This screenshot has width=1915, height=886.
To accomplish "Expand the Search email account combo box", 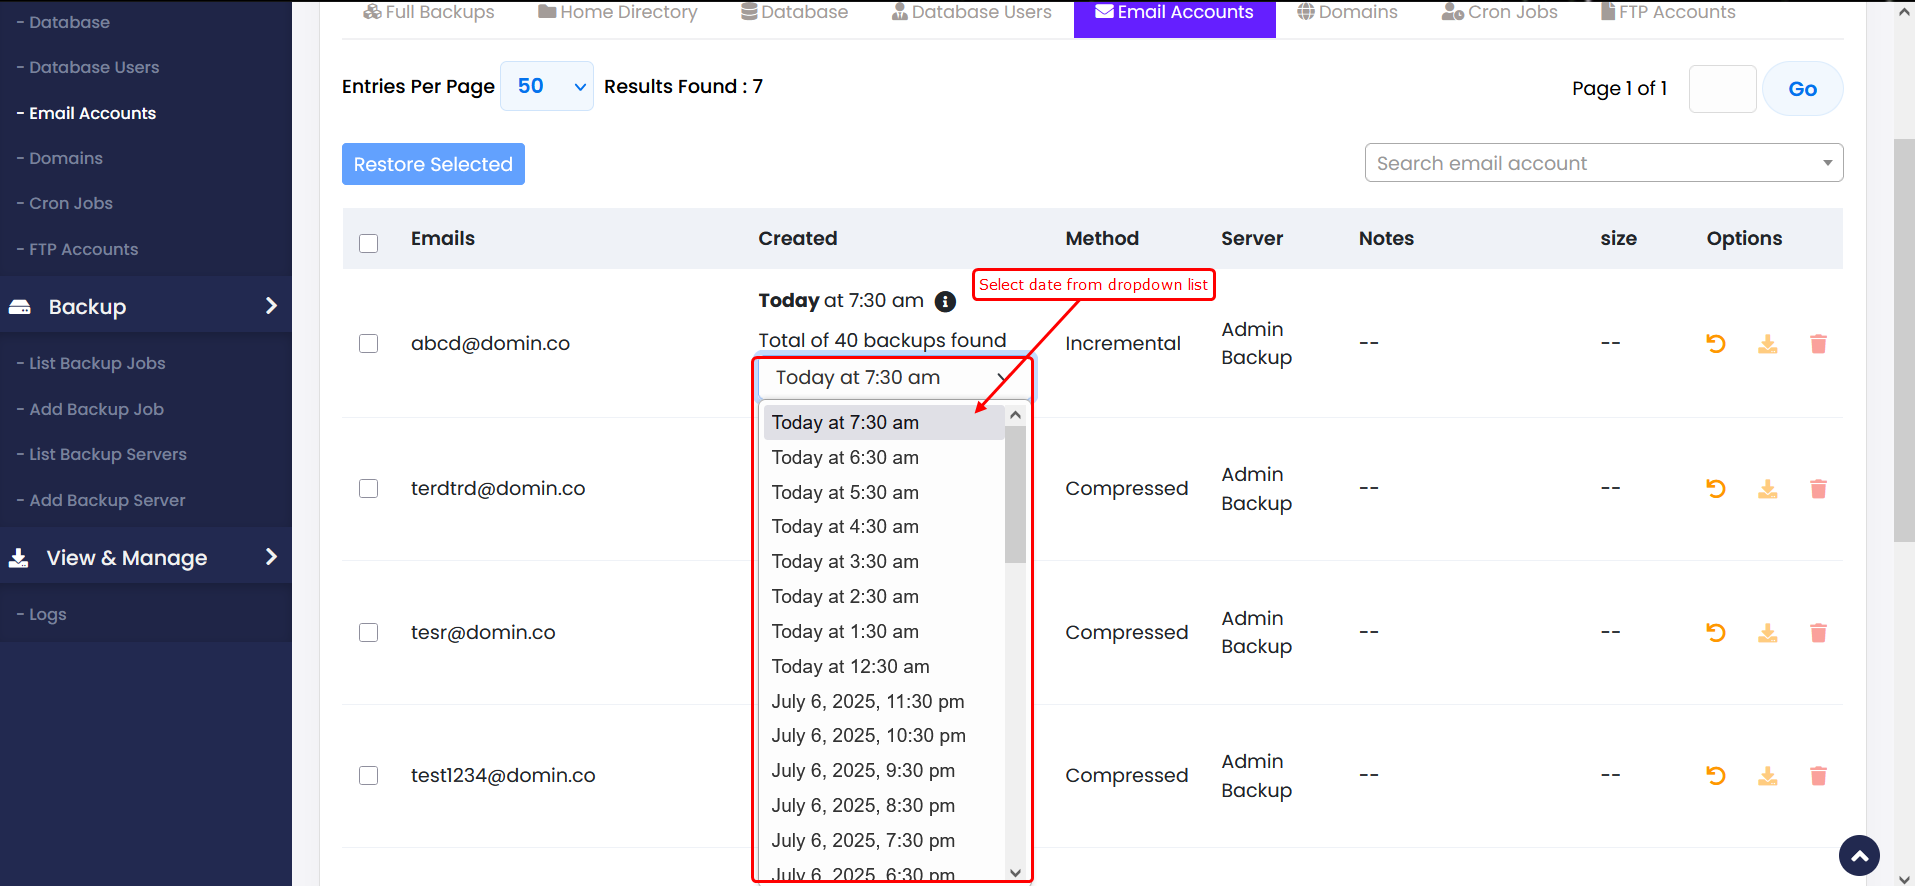I will [x=1603, y=163].
